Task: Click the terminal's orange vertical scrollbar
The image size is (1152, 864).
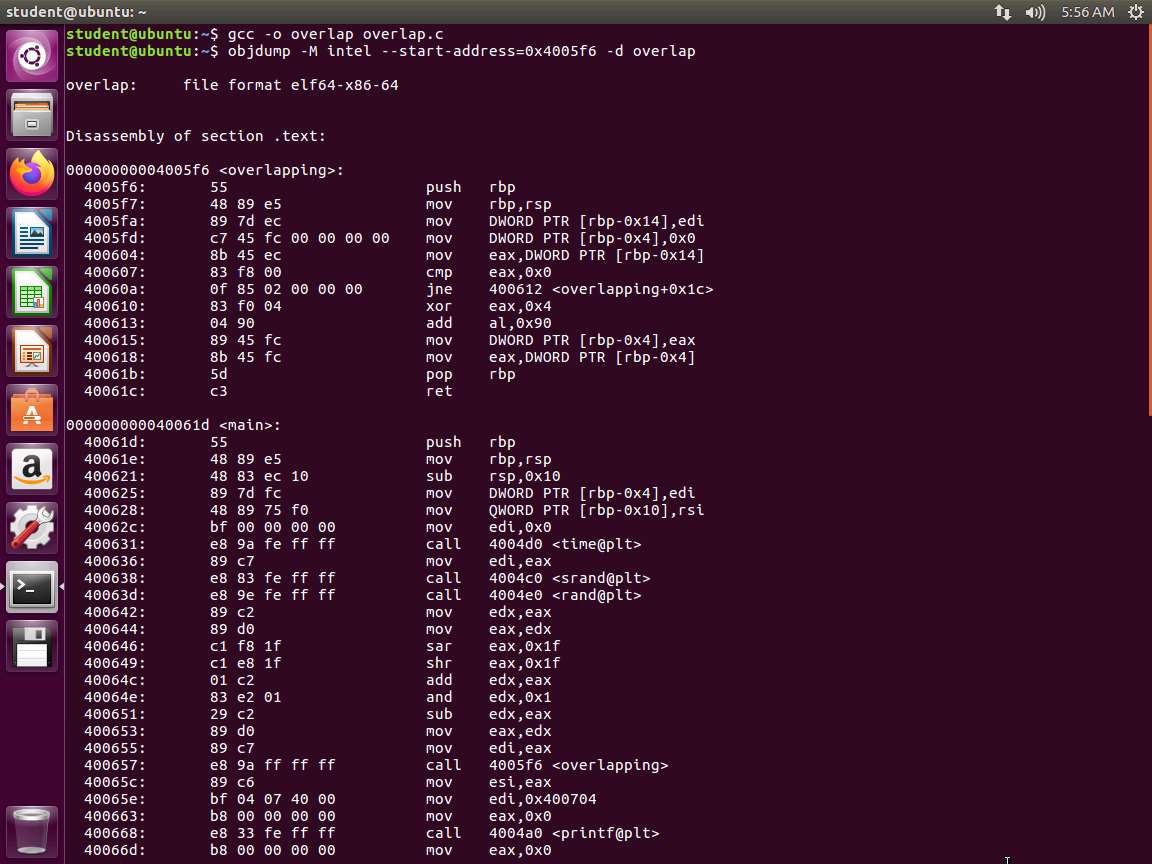Action: click(x=1148, y=220)
